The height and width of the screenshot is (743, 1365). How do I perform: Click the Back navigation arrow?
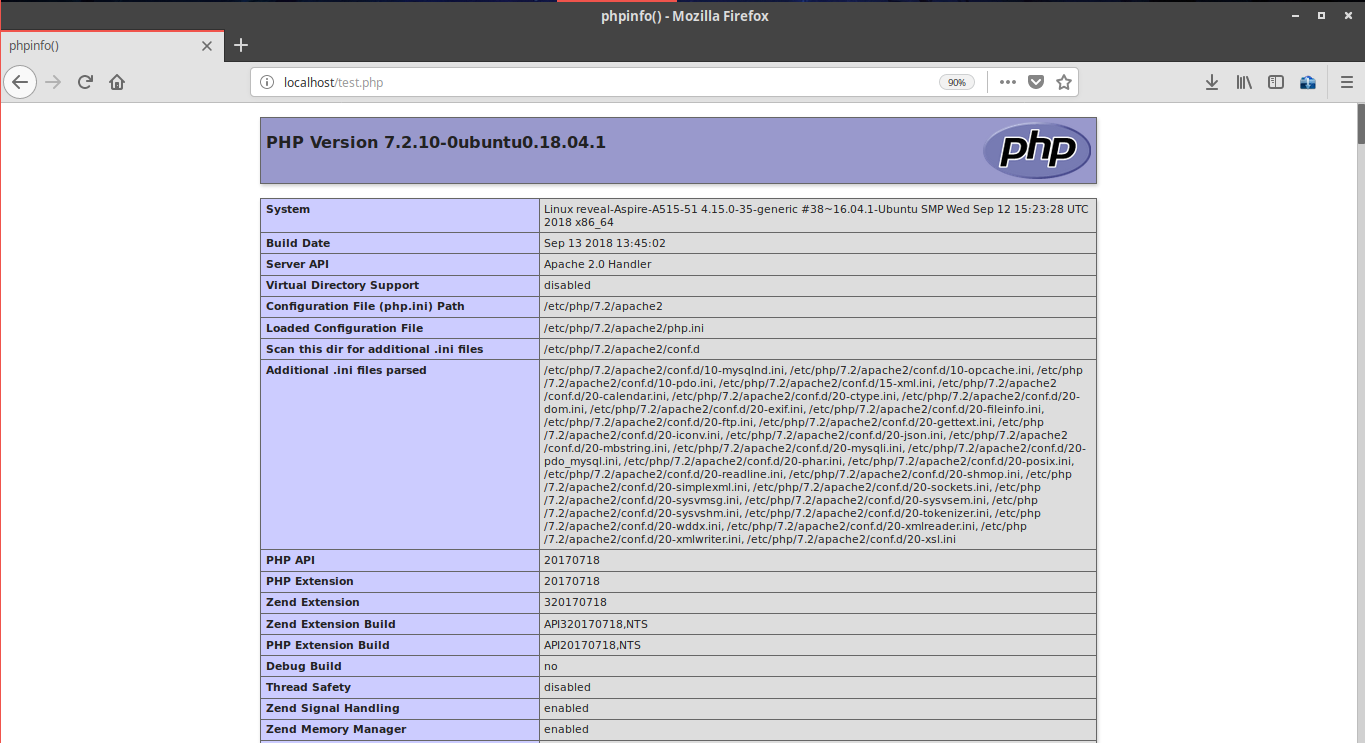click(x=20, y=82)
